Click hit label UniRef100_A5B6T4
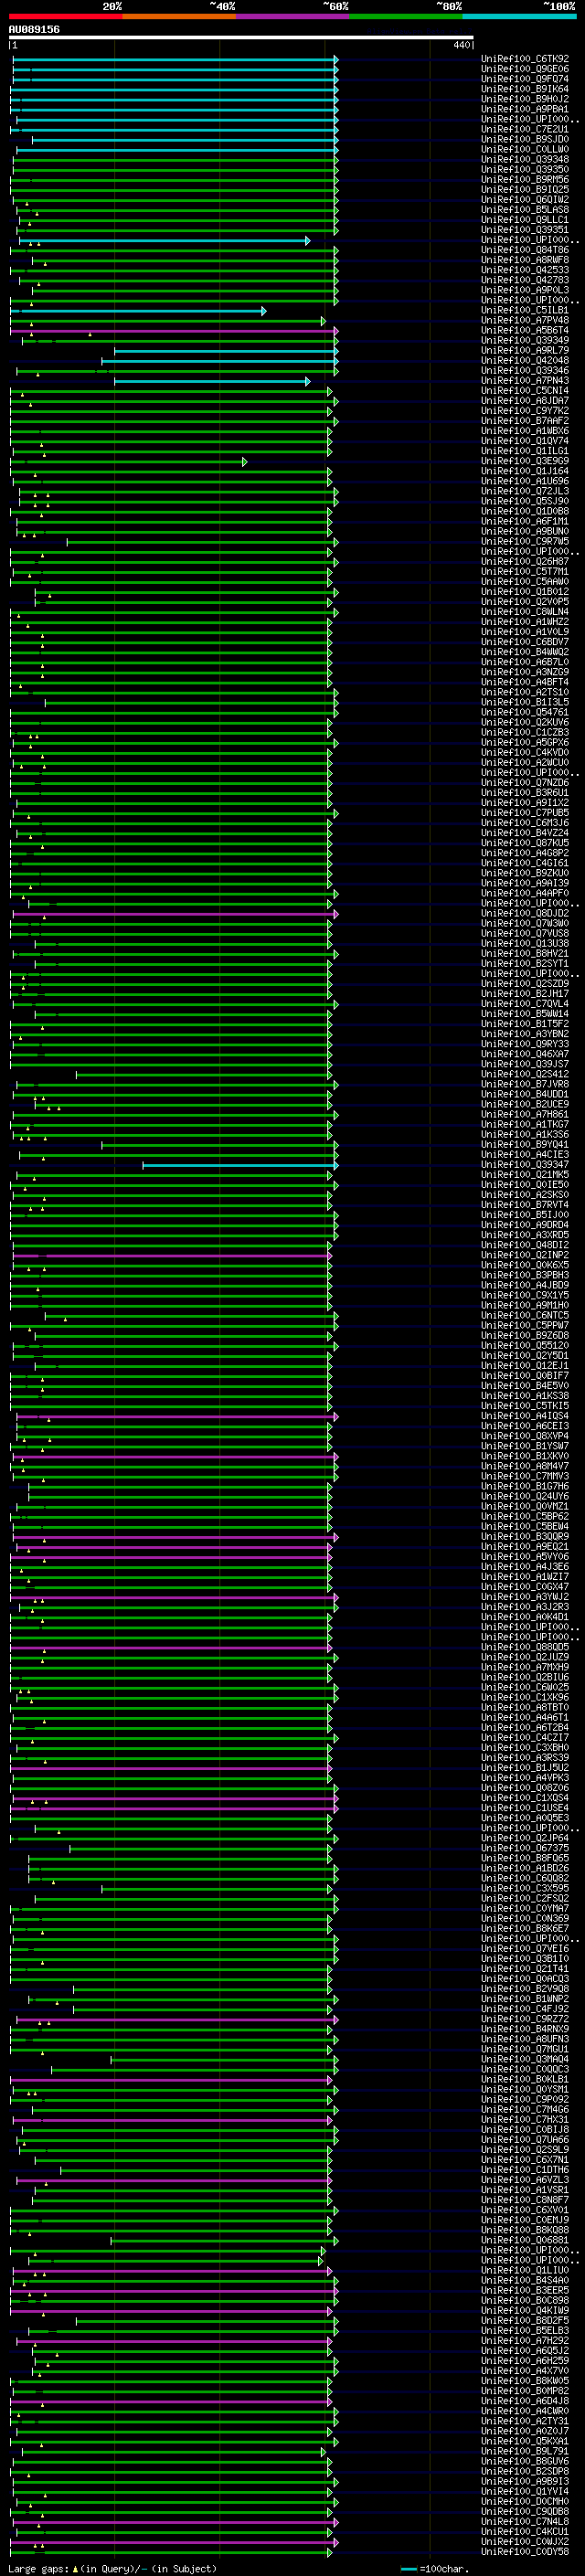The width and height of the screenshot is (585, 2576). point(525,331)
